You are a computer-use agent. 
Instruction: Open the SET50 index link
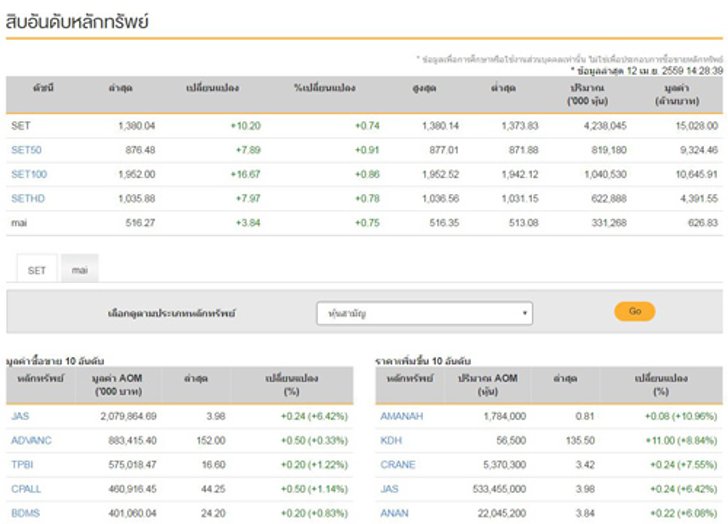click(x=26, y=150)
